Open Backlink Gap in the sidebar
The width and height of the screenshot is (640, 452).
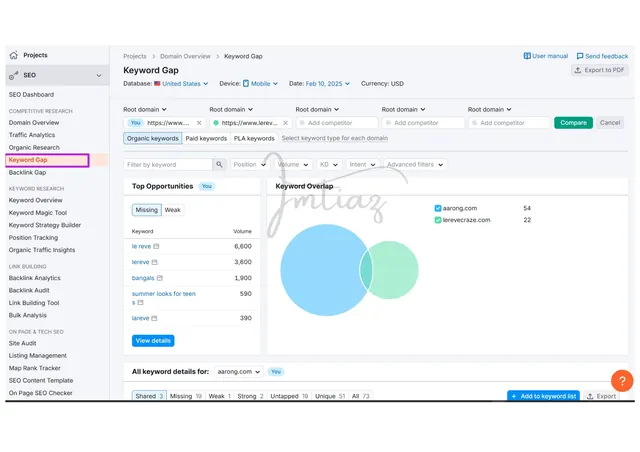(27, 173)
